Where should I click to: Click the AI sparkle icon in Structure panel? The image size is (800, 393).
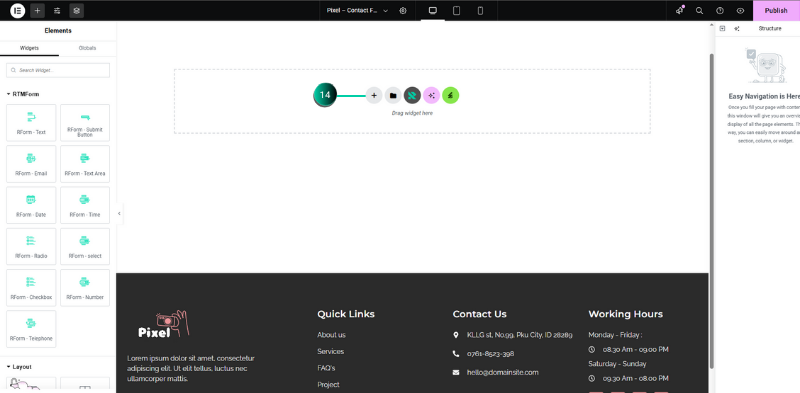[737, 29]
